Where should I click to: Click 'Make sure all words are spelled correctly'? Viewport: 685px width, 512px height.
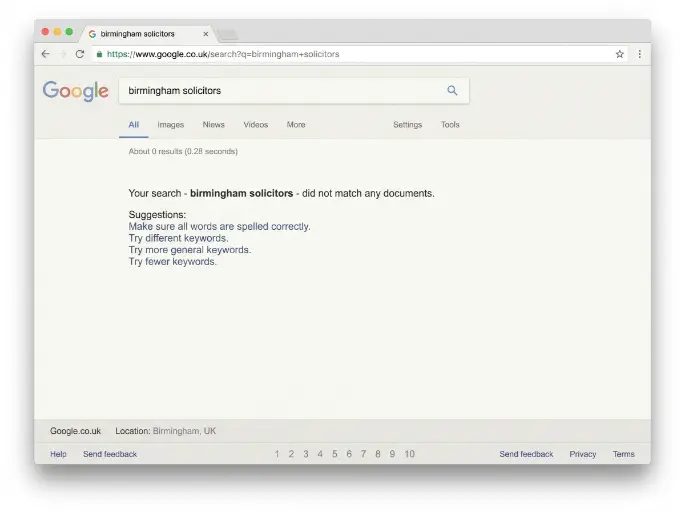point(219,226)
